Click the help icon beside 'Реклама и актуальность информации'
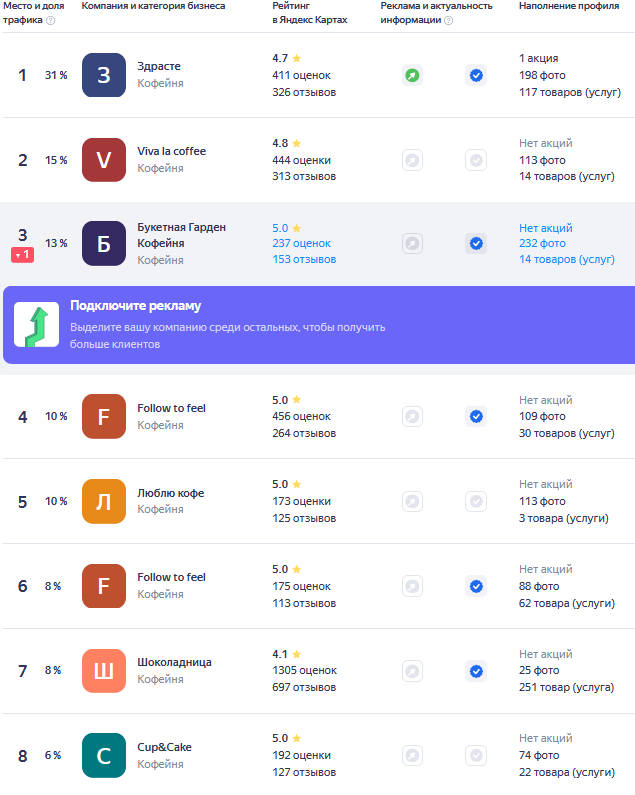This screenshot has height=795, width=635. coord(448,21)
